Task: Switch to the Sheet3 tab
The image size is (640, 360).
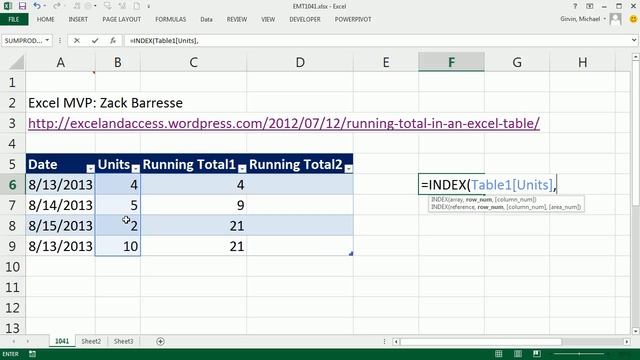Action: tap(124, 341)
